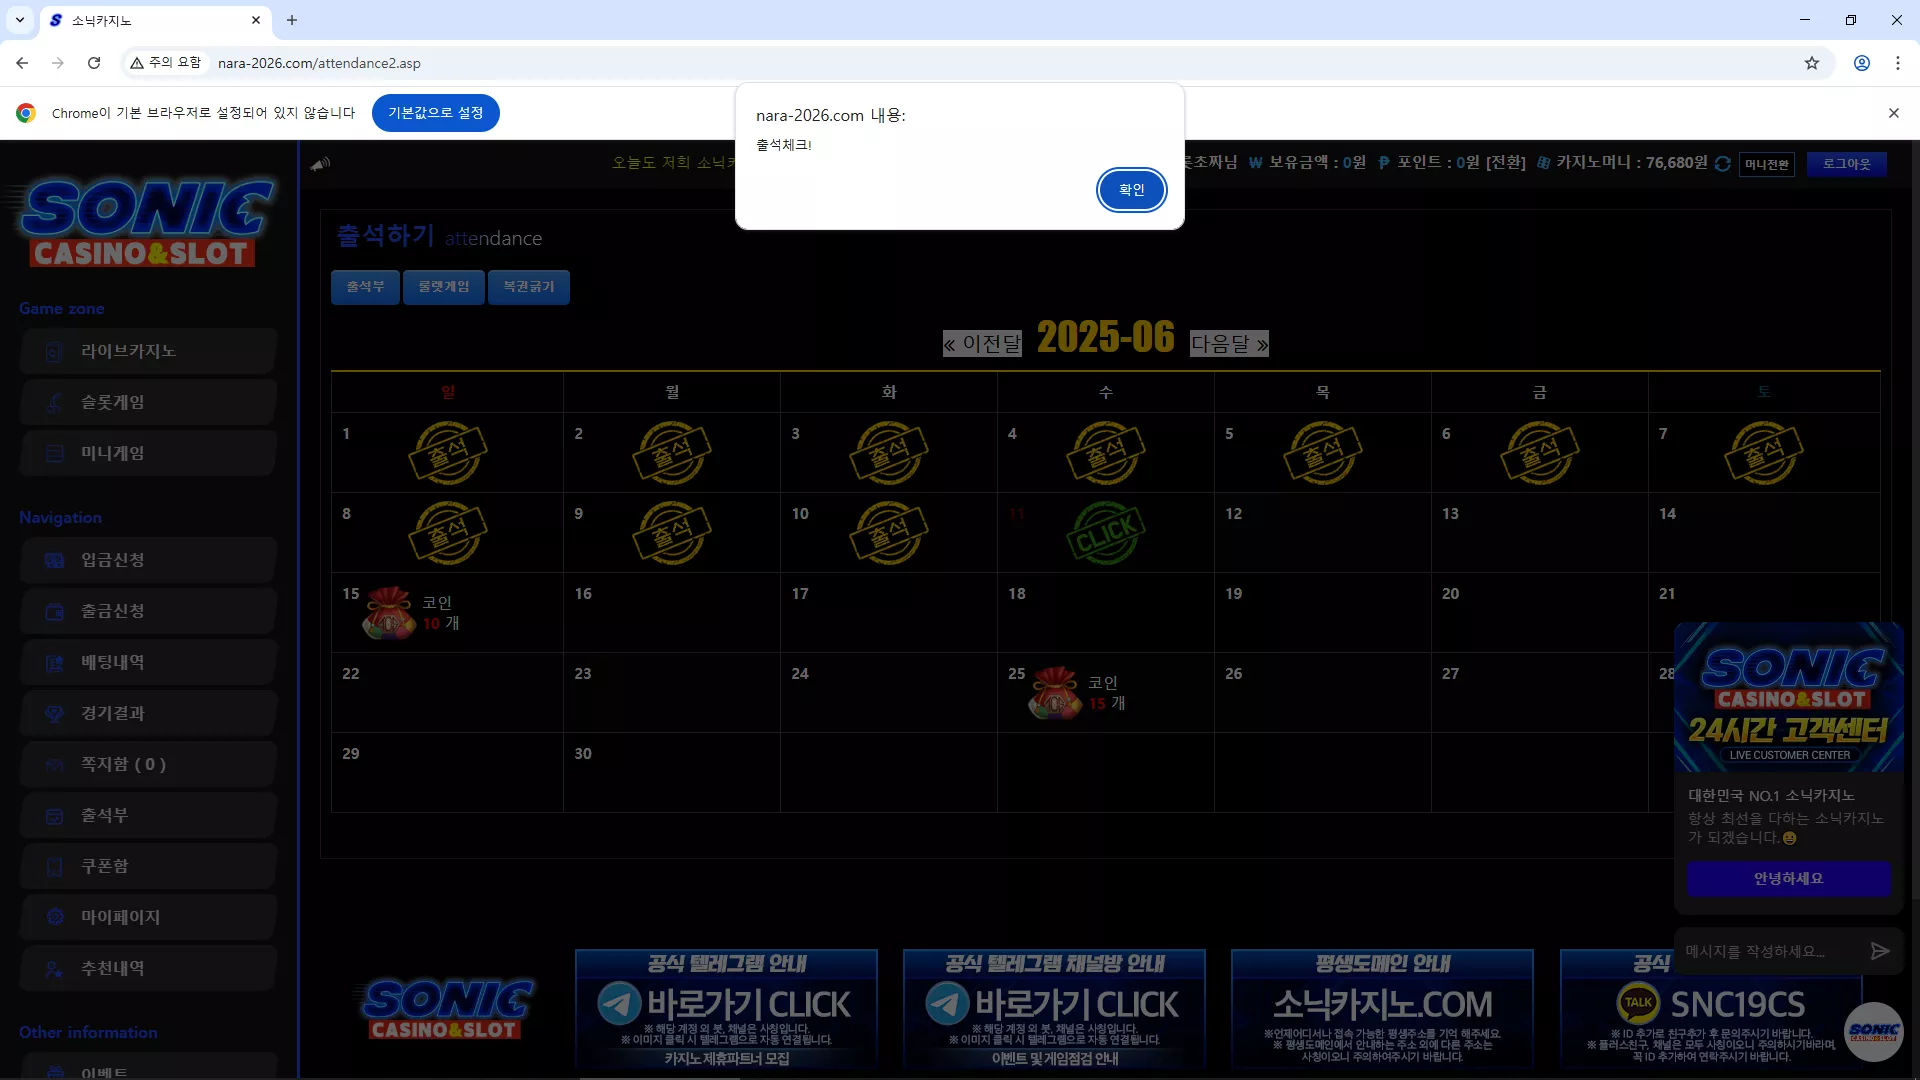Click the chat message input field
The height and width of the screenshot is (1080, 1920).
point(1770,951)
